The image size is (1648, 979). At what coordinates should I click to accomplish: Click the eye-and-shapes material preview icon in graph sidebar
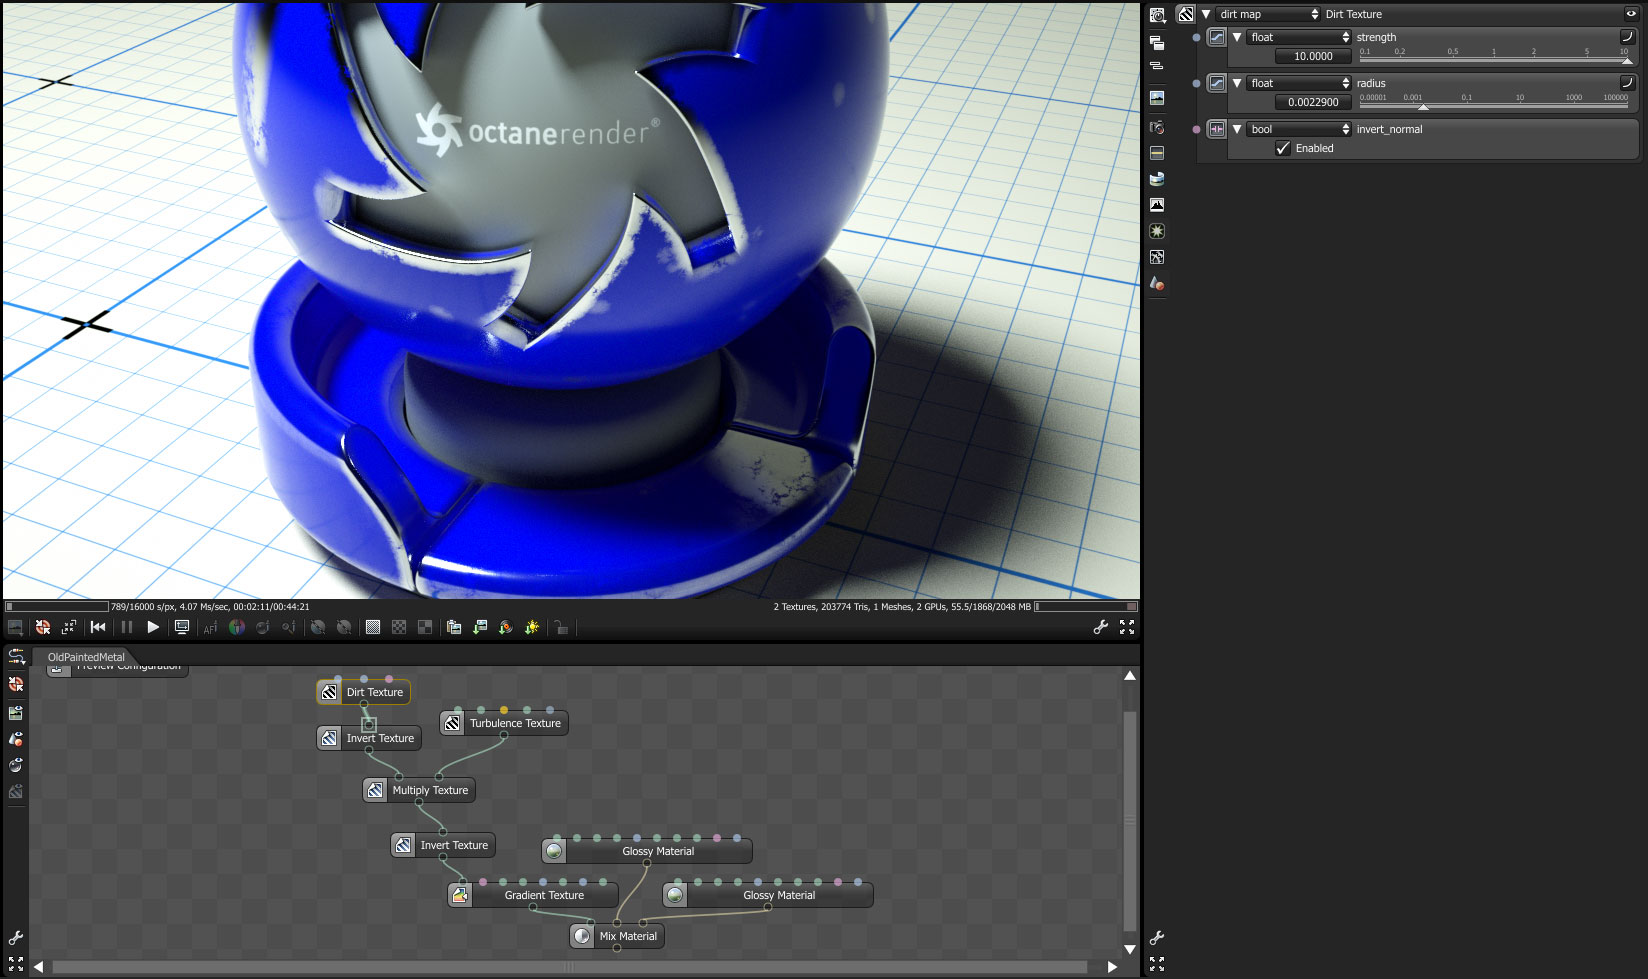(x=16, y=739)
